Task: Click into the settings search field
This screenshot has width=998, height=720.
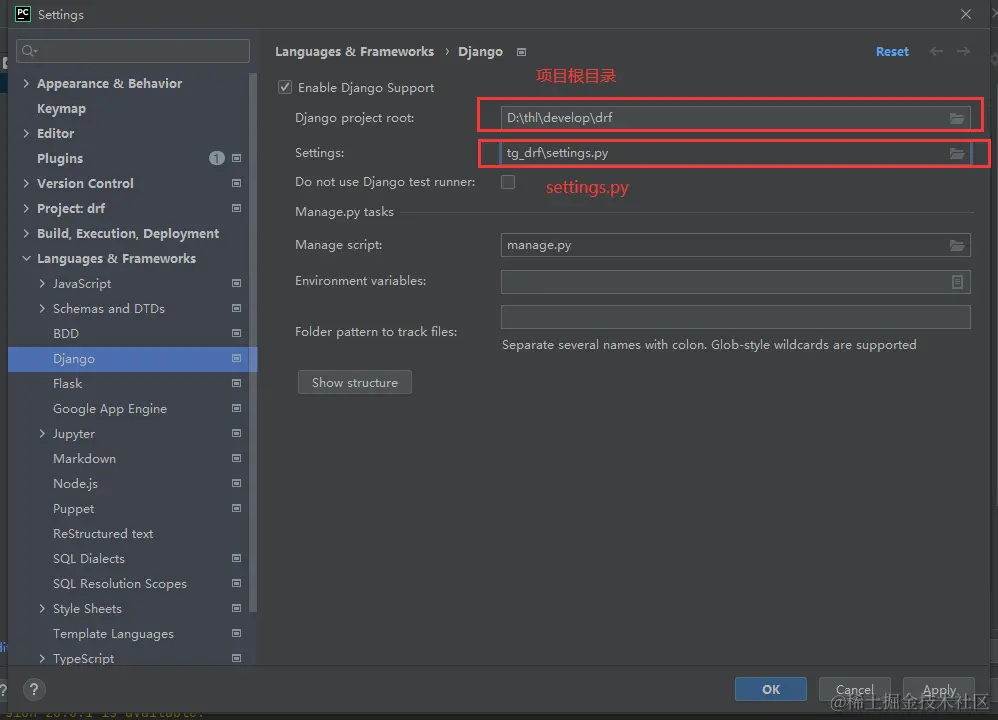Action: coord(133,51)
